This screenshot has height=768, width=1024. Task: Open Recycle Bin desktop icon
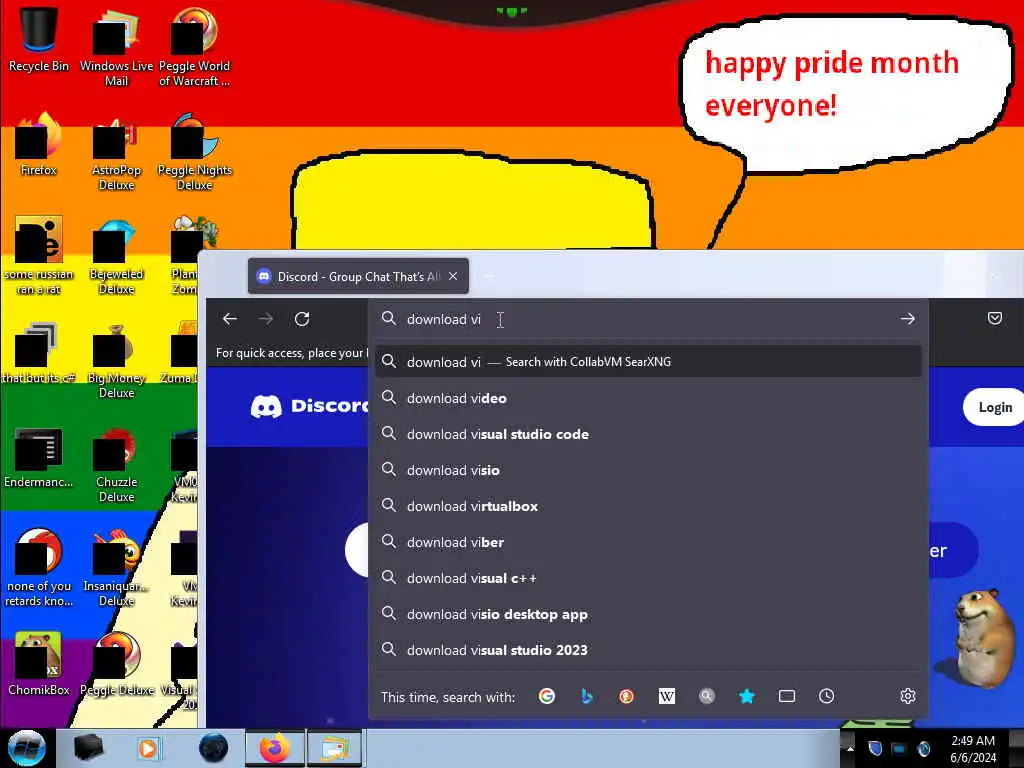[39, 39]
